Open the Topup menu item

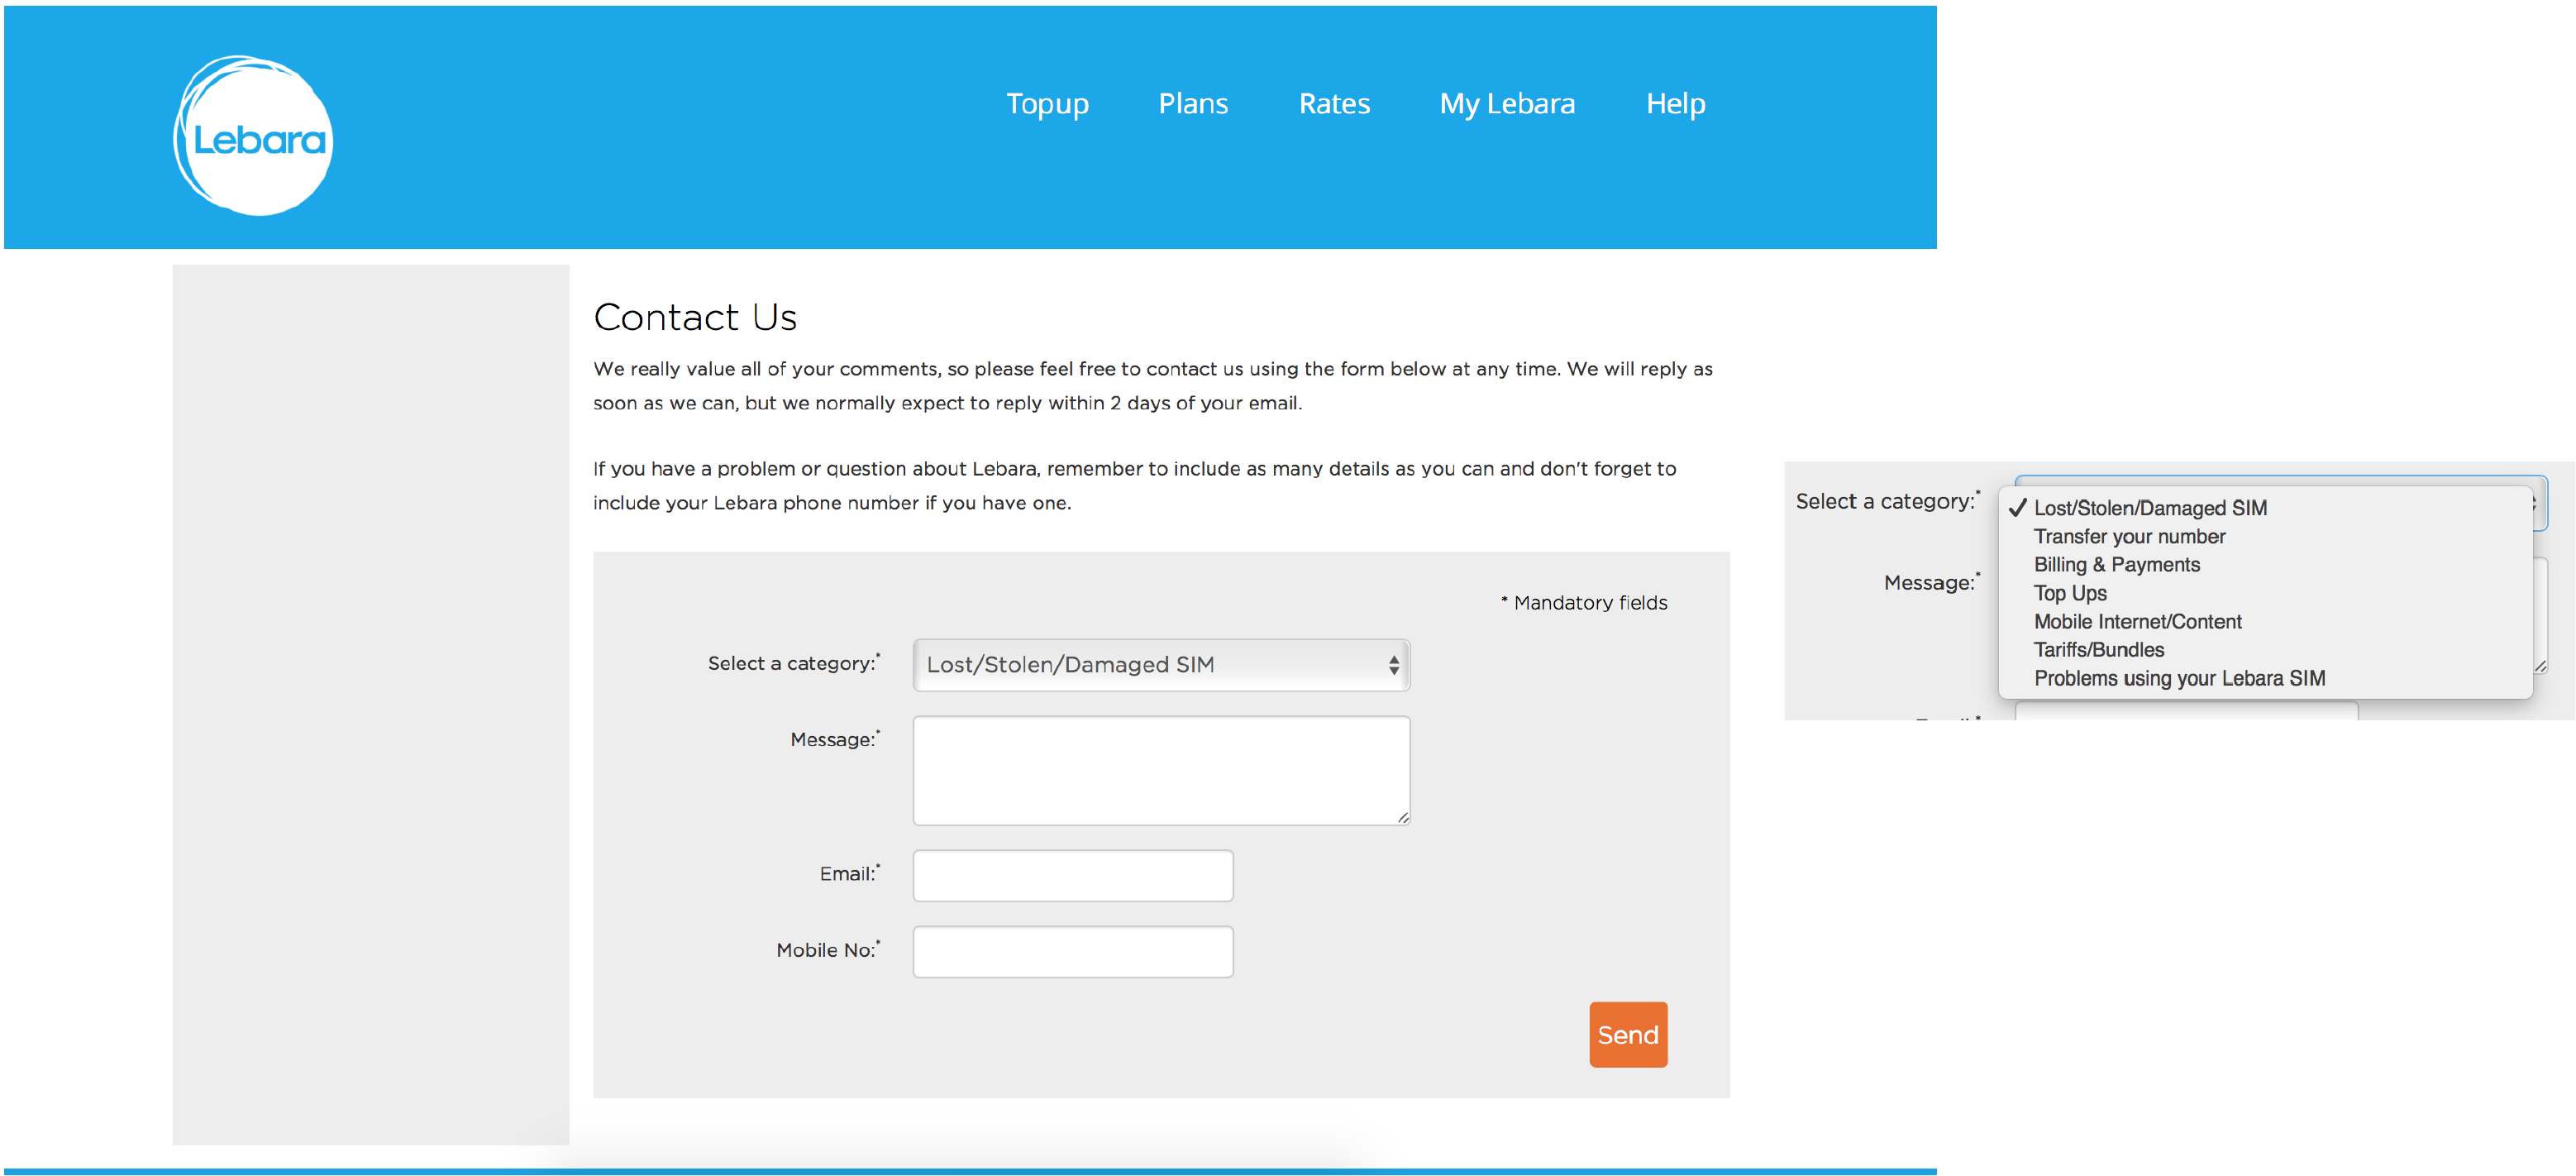tap(1046, 104)
